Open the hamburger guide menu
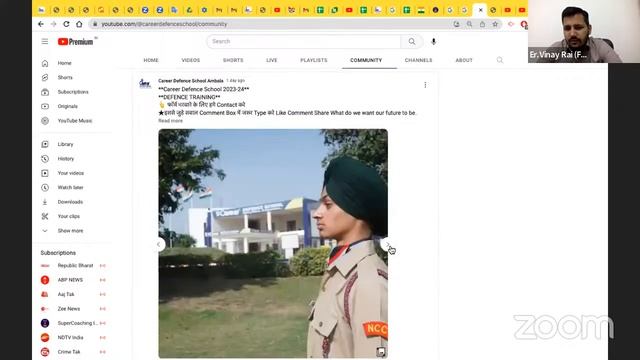 pyautogui.click(x=44, y=42)
